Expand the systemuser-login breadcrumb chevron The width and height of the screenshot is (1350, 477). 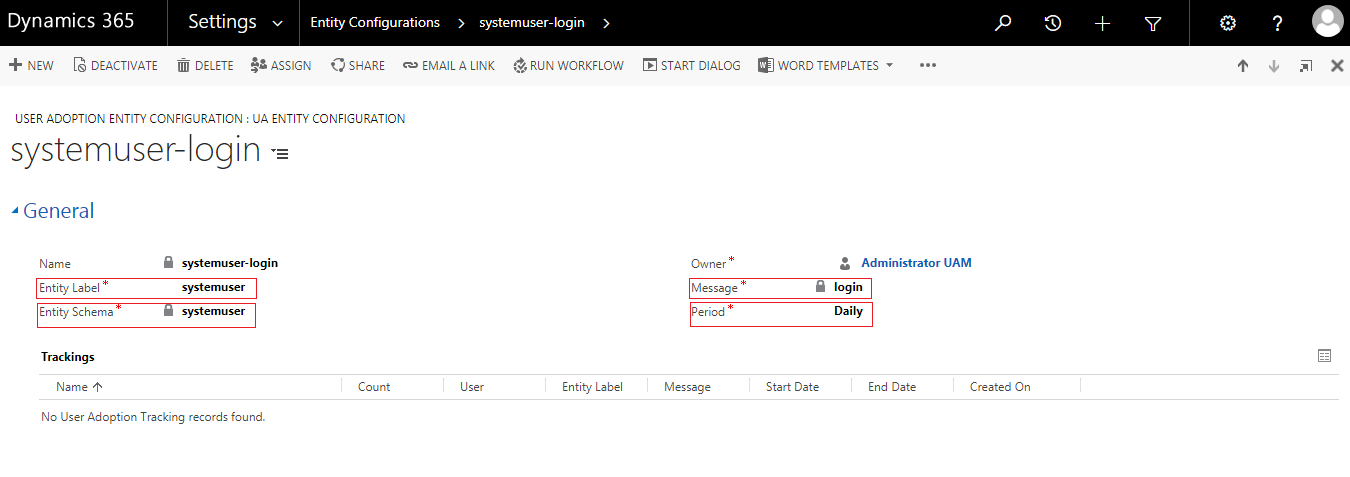[606, 23]
